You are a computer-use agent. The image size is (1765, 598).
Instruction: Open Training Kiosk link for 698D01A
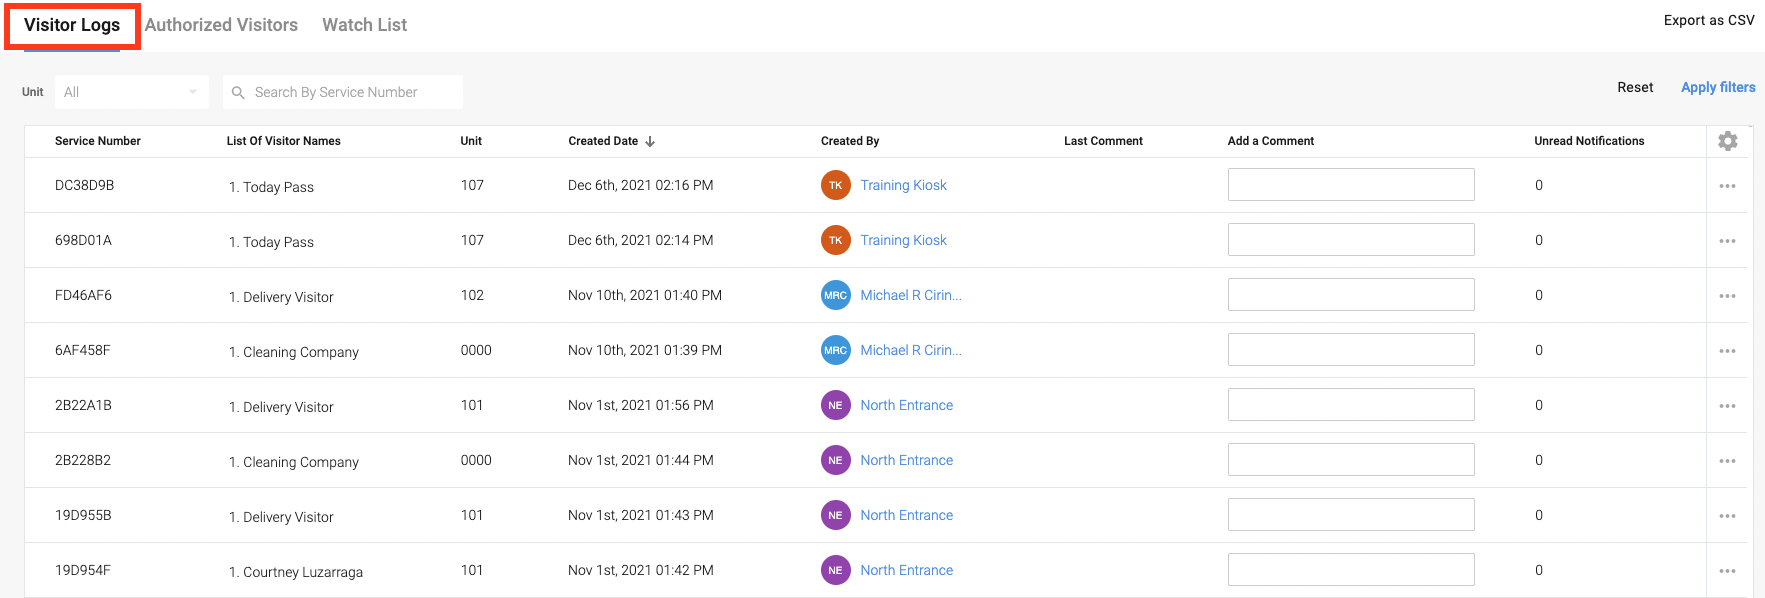903,240
